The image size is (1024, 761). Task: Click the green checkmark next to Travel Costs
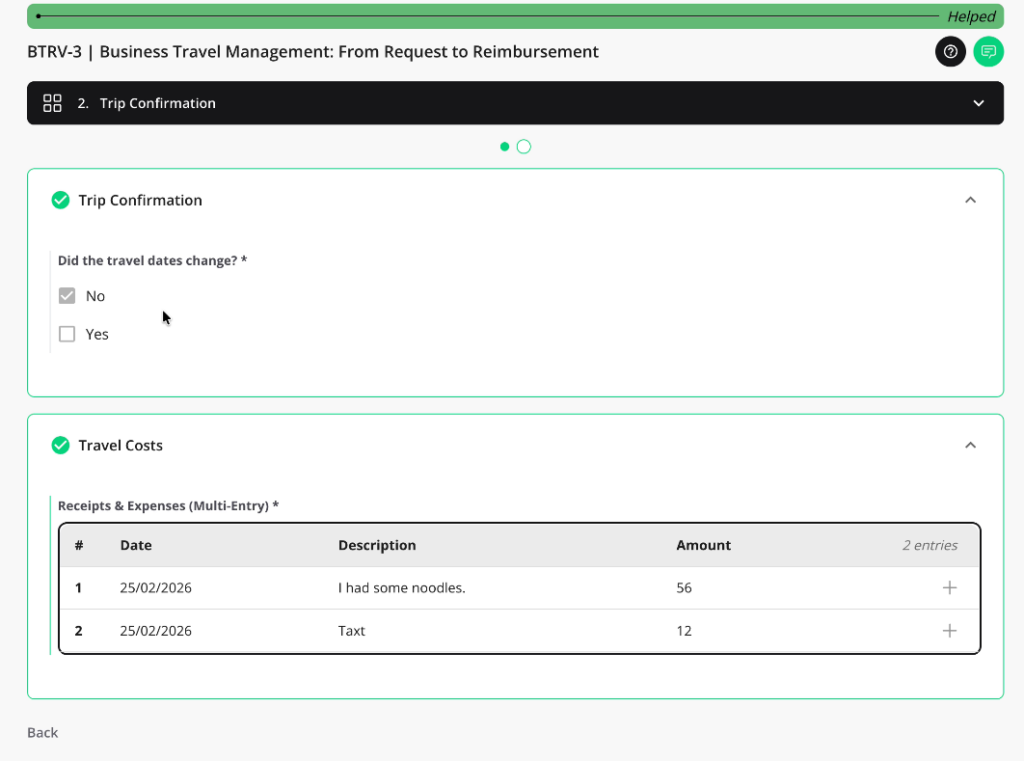pos(60,445)
